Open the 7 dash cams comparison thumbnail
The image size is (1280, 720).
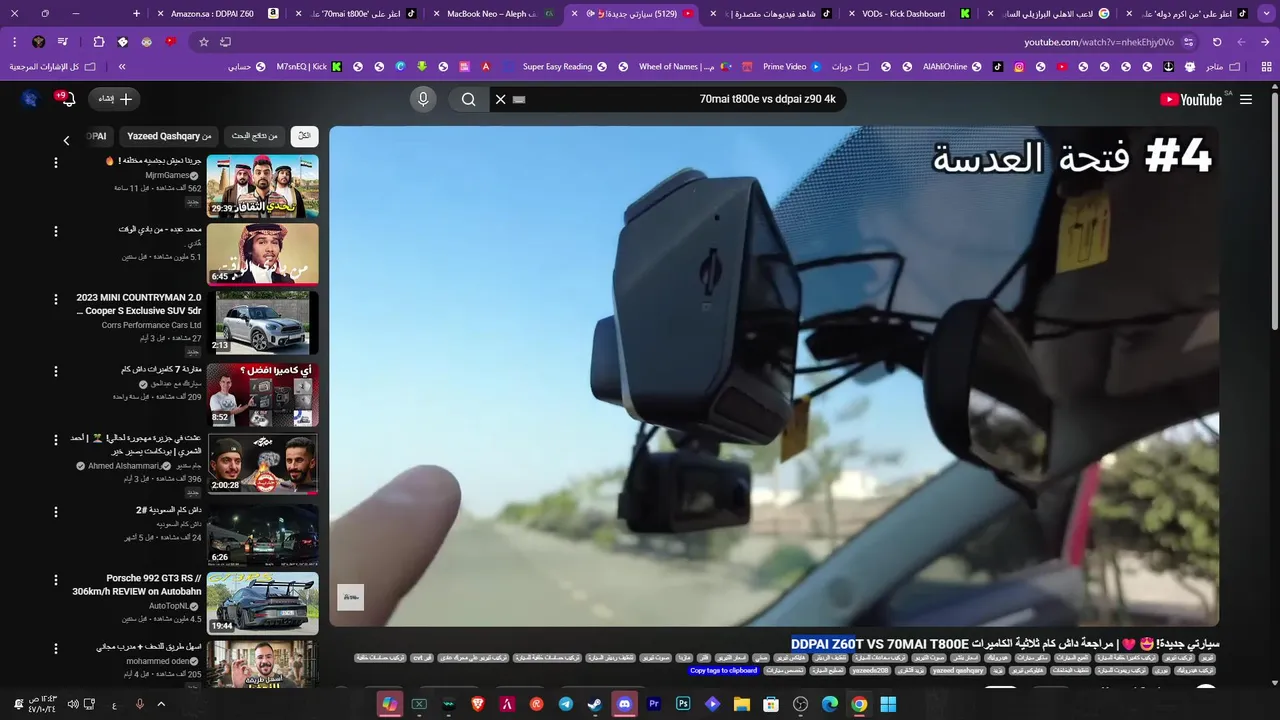coord(262,395)
